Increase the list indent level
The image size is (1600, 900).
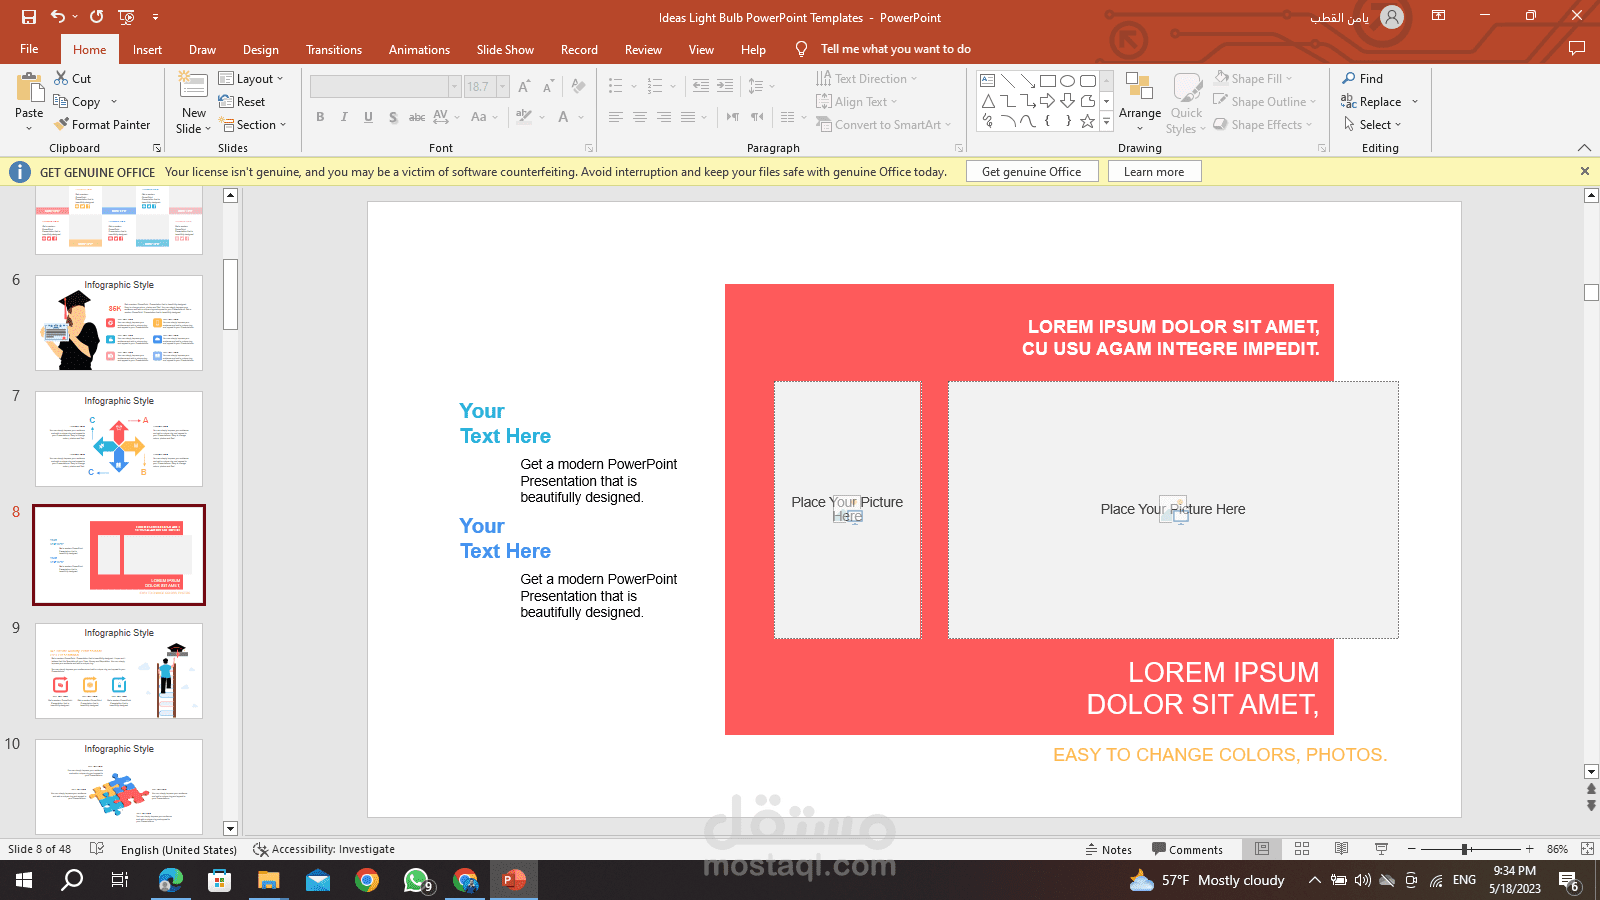[725, 86]
